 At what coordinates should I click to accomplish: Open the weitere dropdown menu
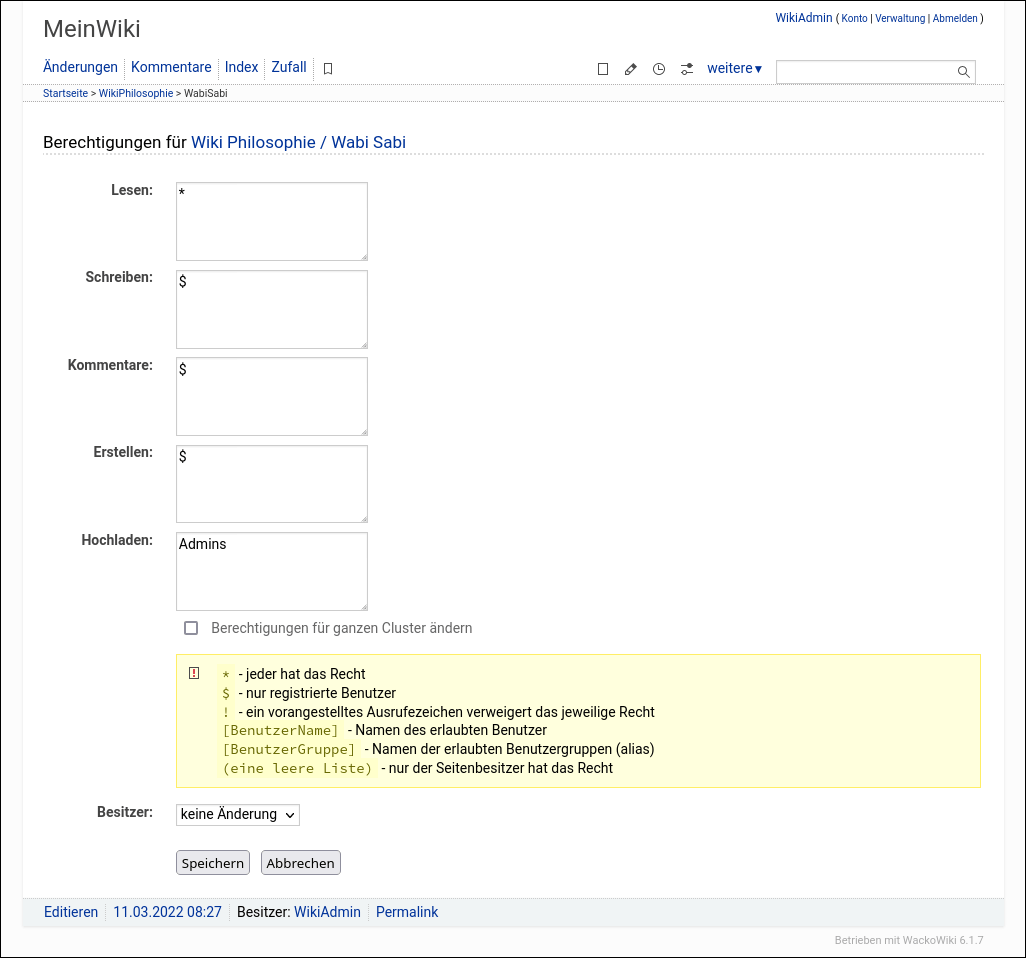(x=734, y=68)
